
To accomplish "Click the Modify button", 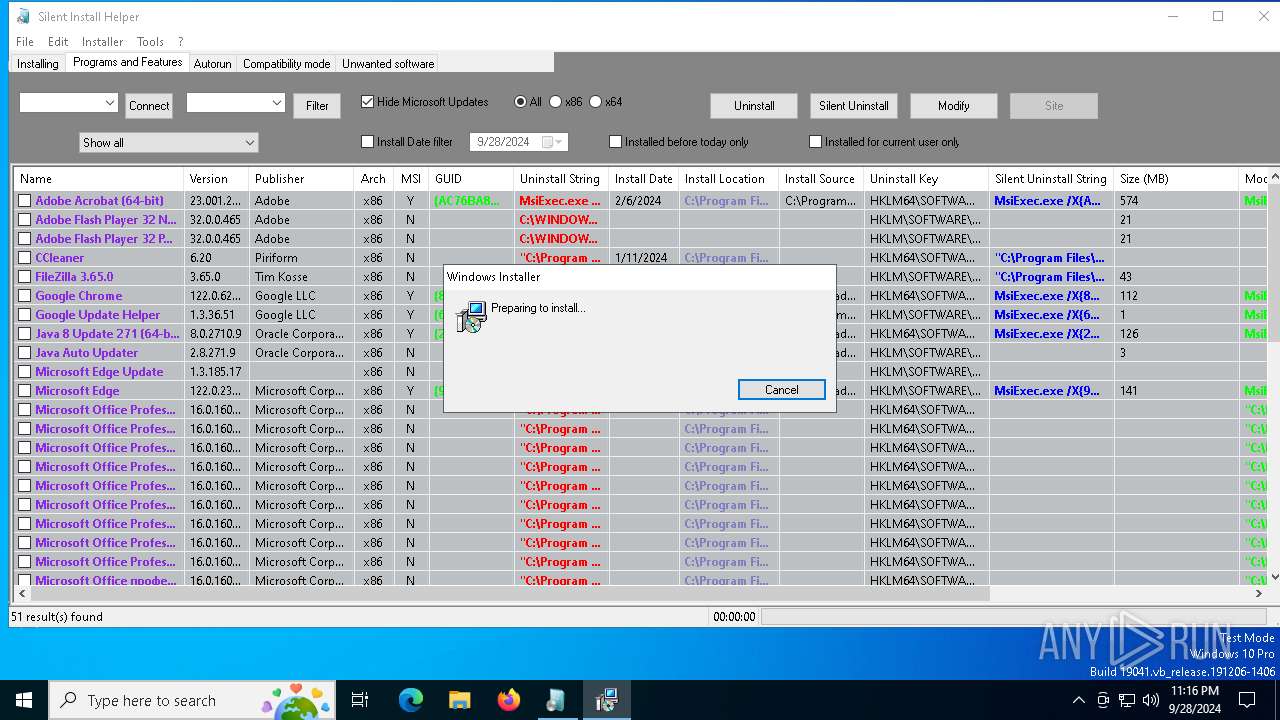I will [x=954, y=106].
